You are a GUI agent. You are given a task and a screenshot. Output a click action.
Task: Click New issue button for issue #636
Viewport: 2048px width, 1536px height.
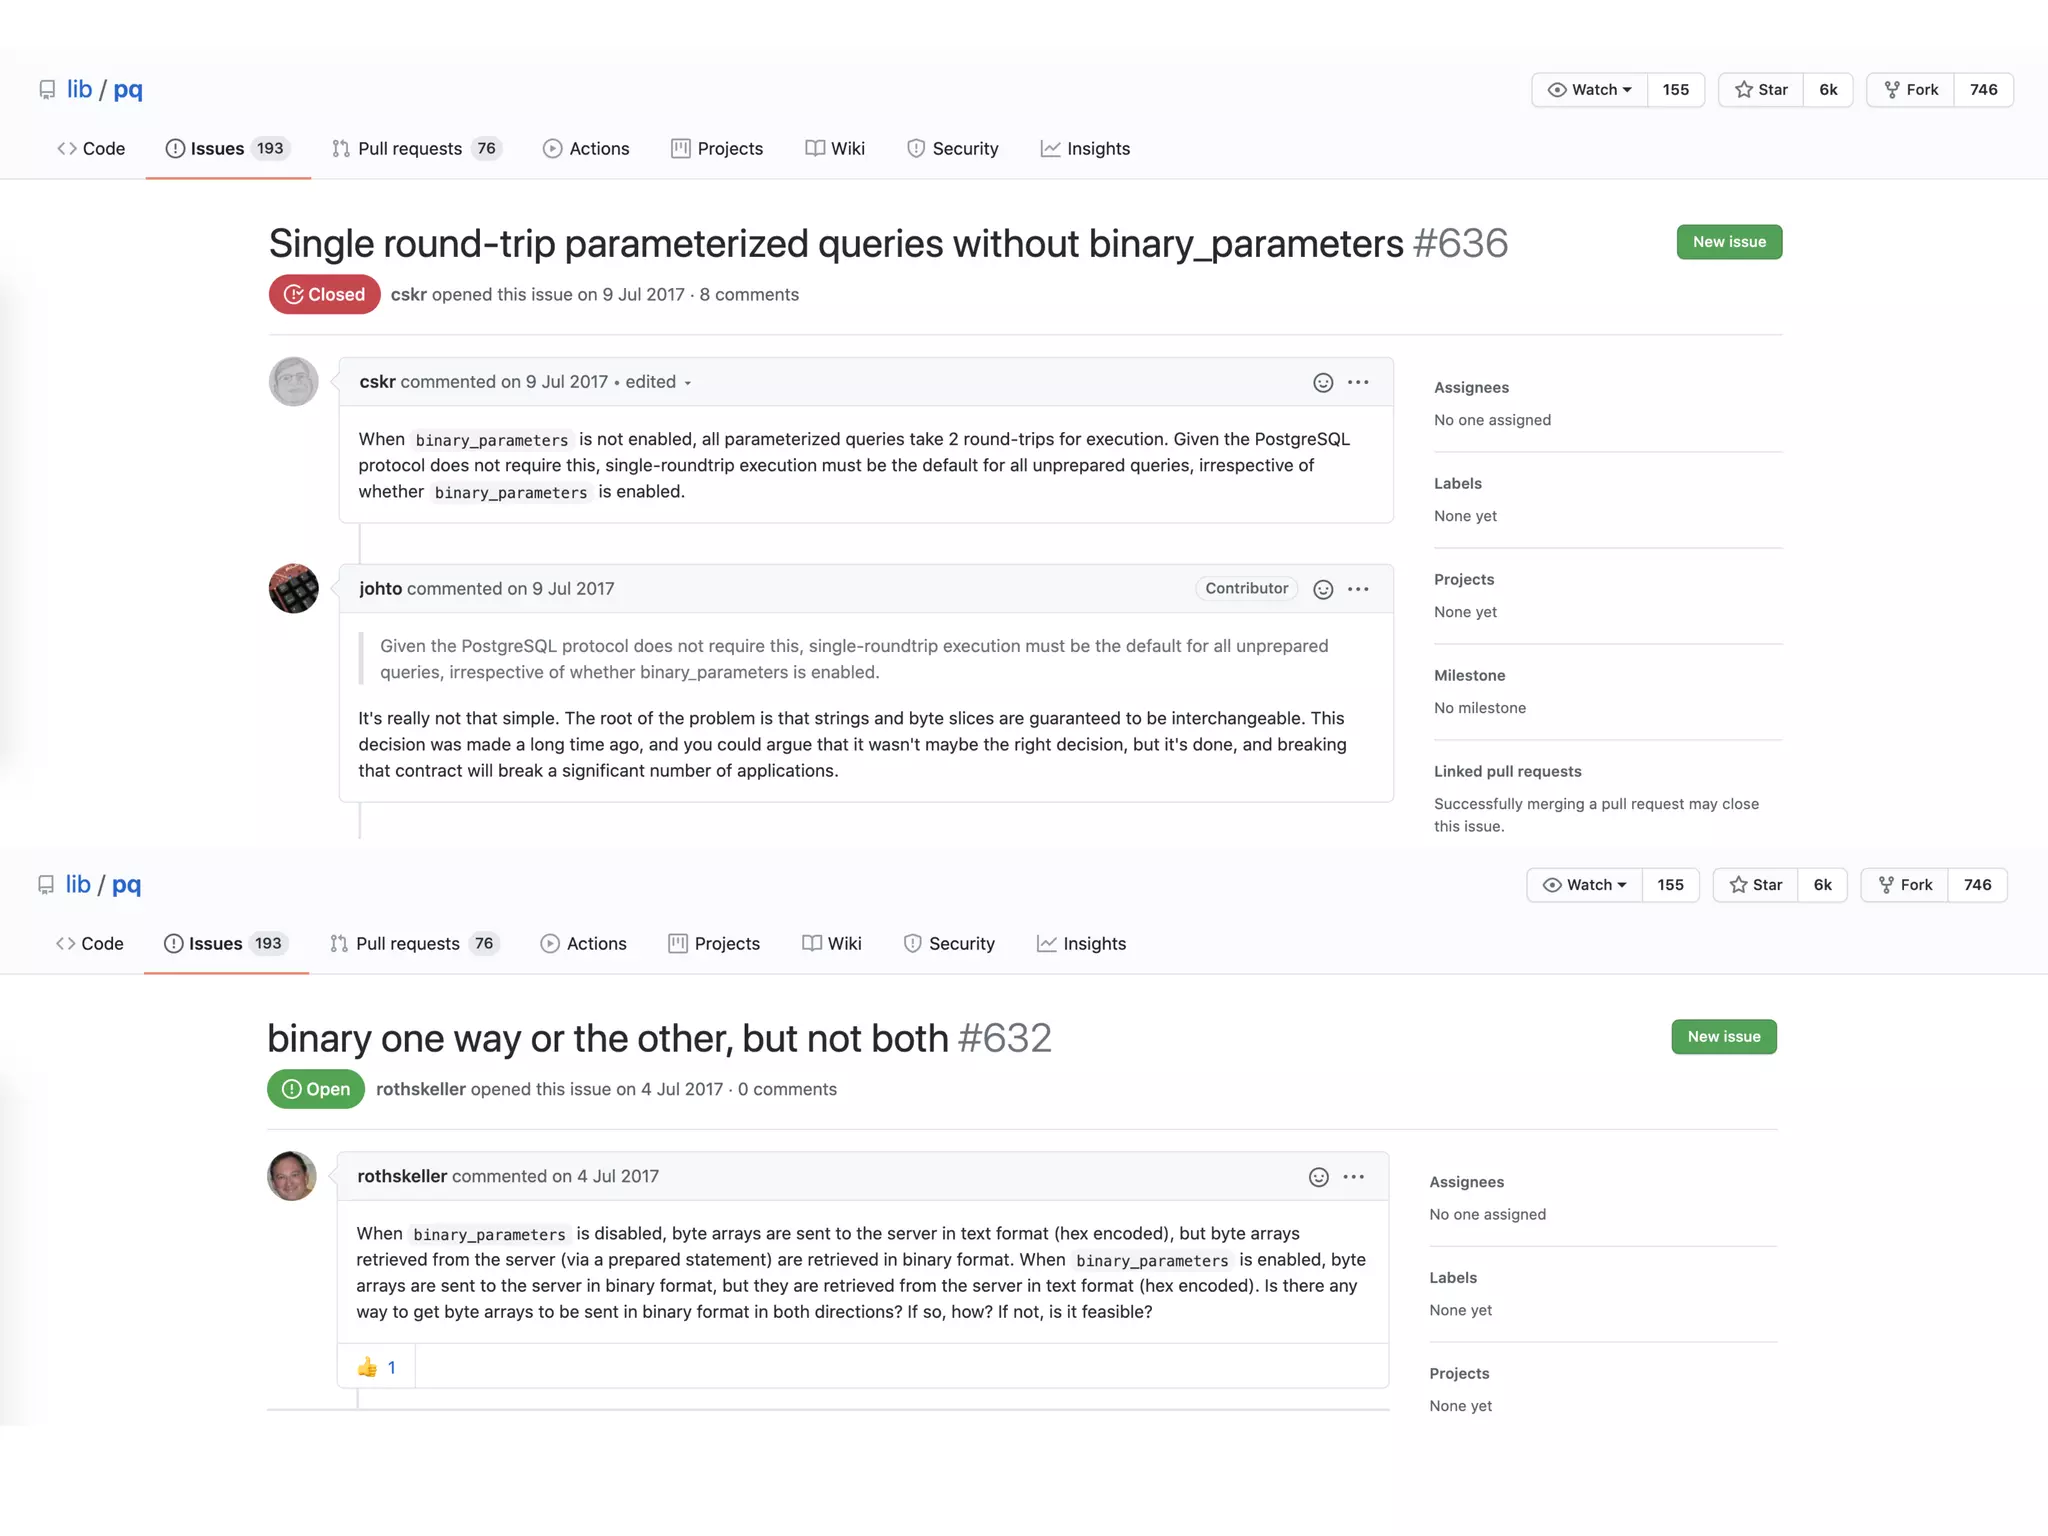(1729, 242)
